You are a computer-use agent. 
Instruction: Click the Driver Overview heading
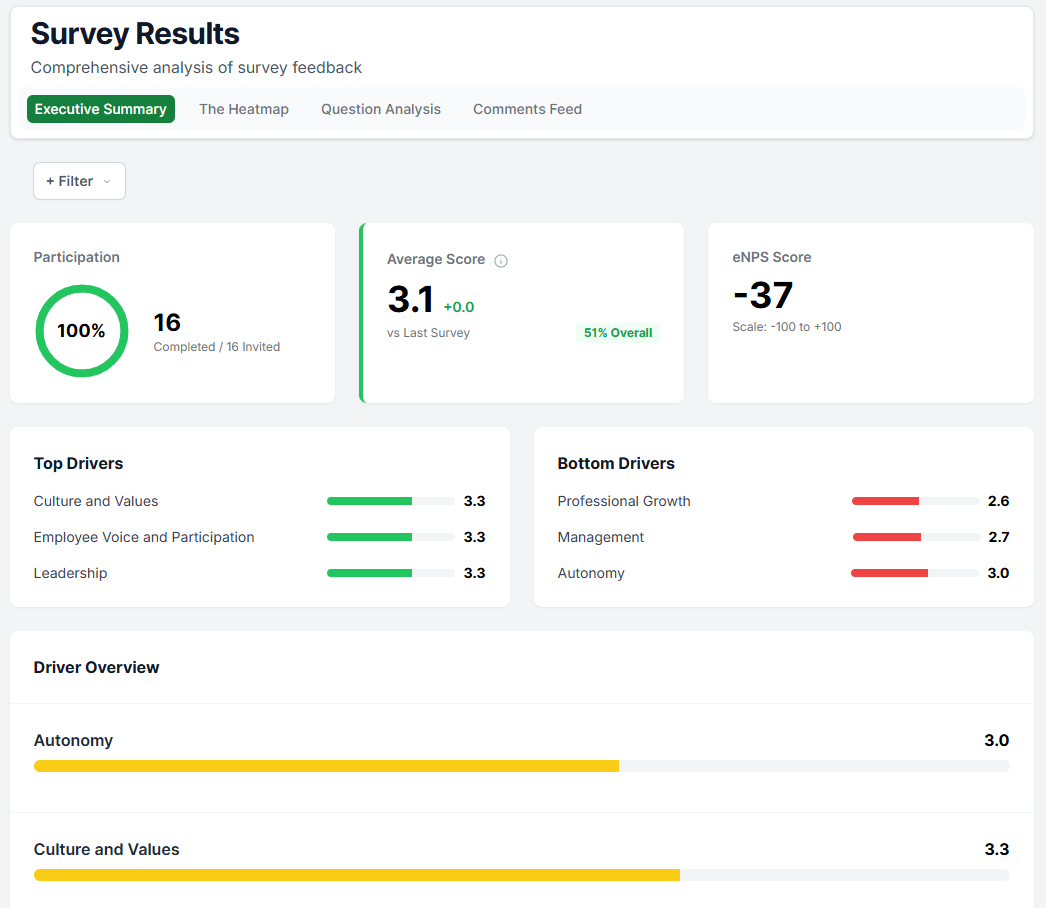97,668
